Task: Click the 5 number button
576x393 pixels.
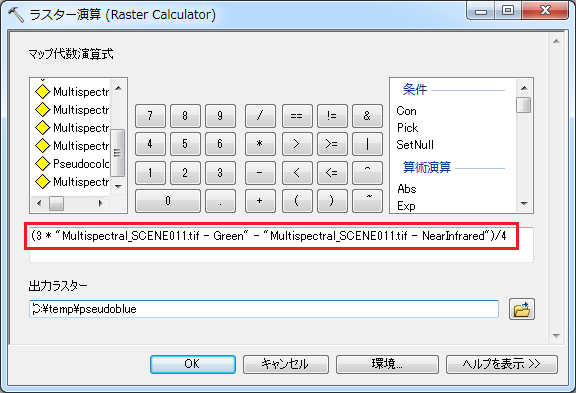Action: click(185, 144)
